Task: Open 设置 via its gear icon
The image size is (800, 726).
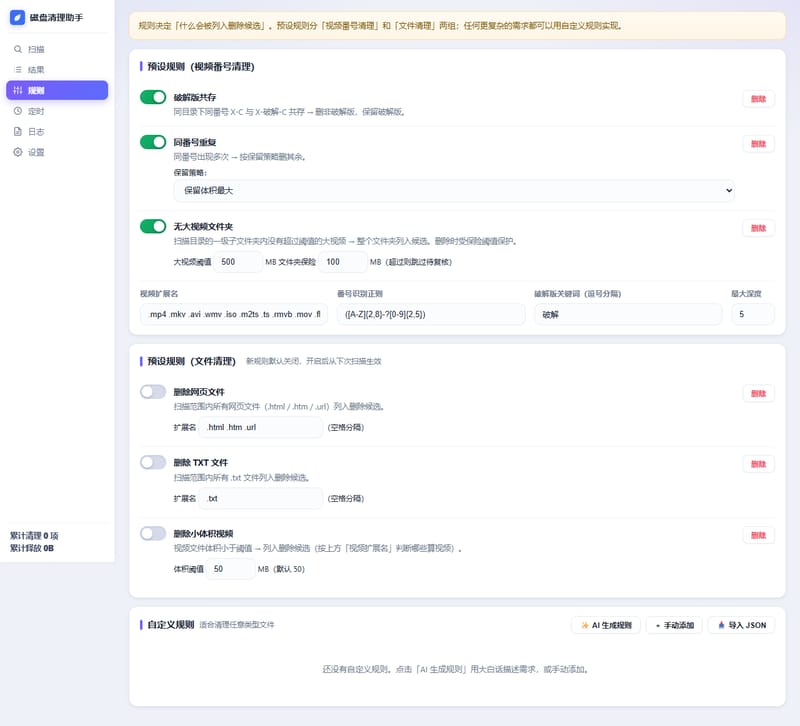Action: [18, 152]
